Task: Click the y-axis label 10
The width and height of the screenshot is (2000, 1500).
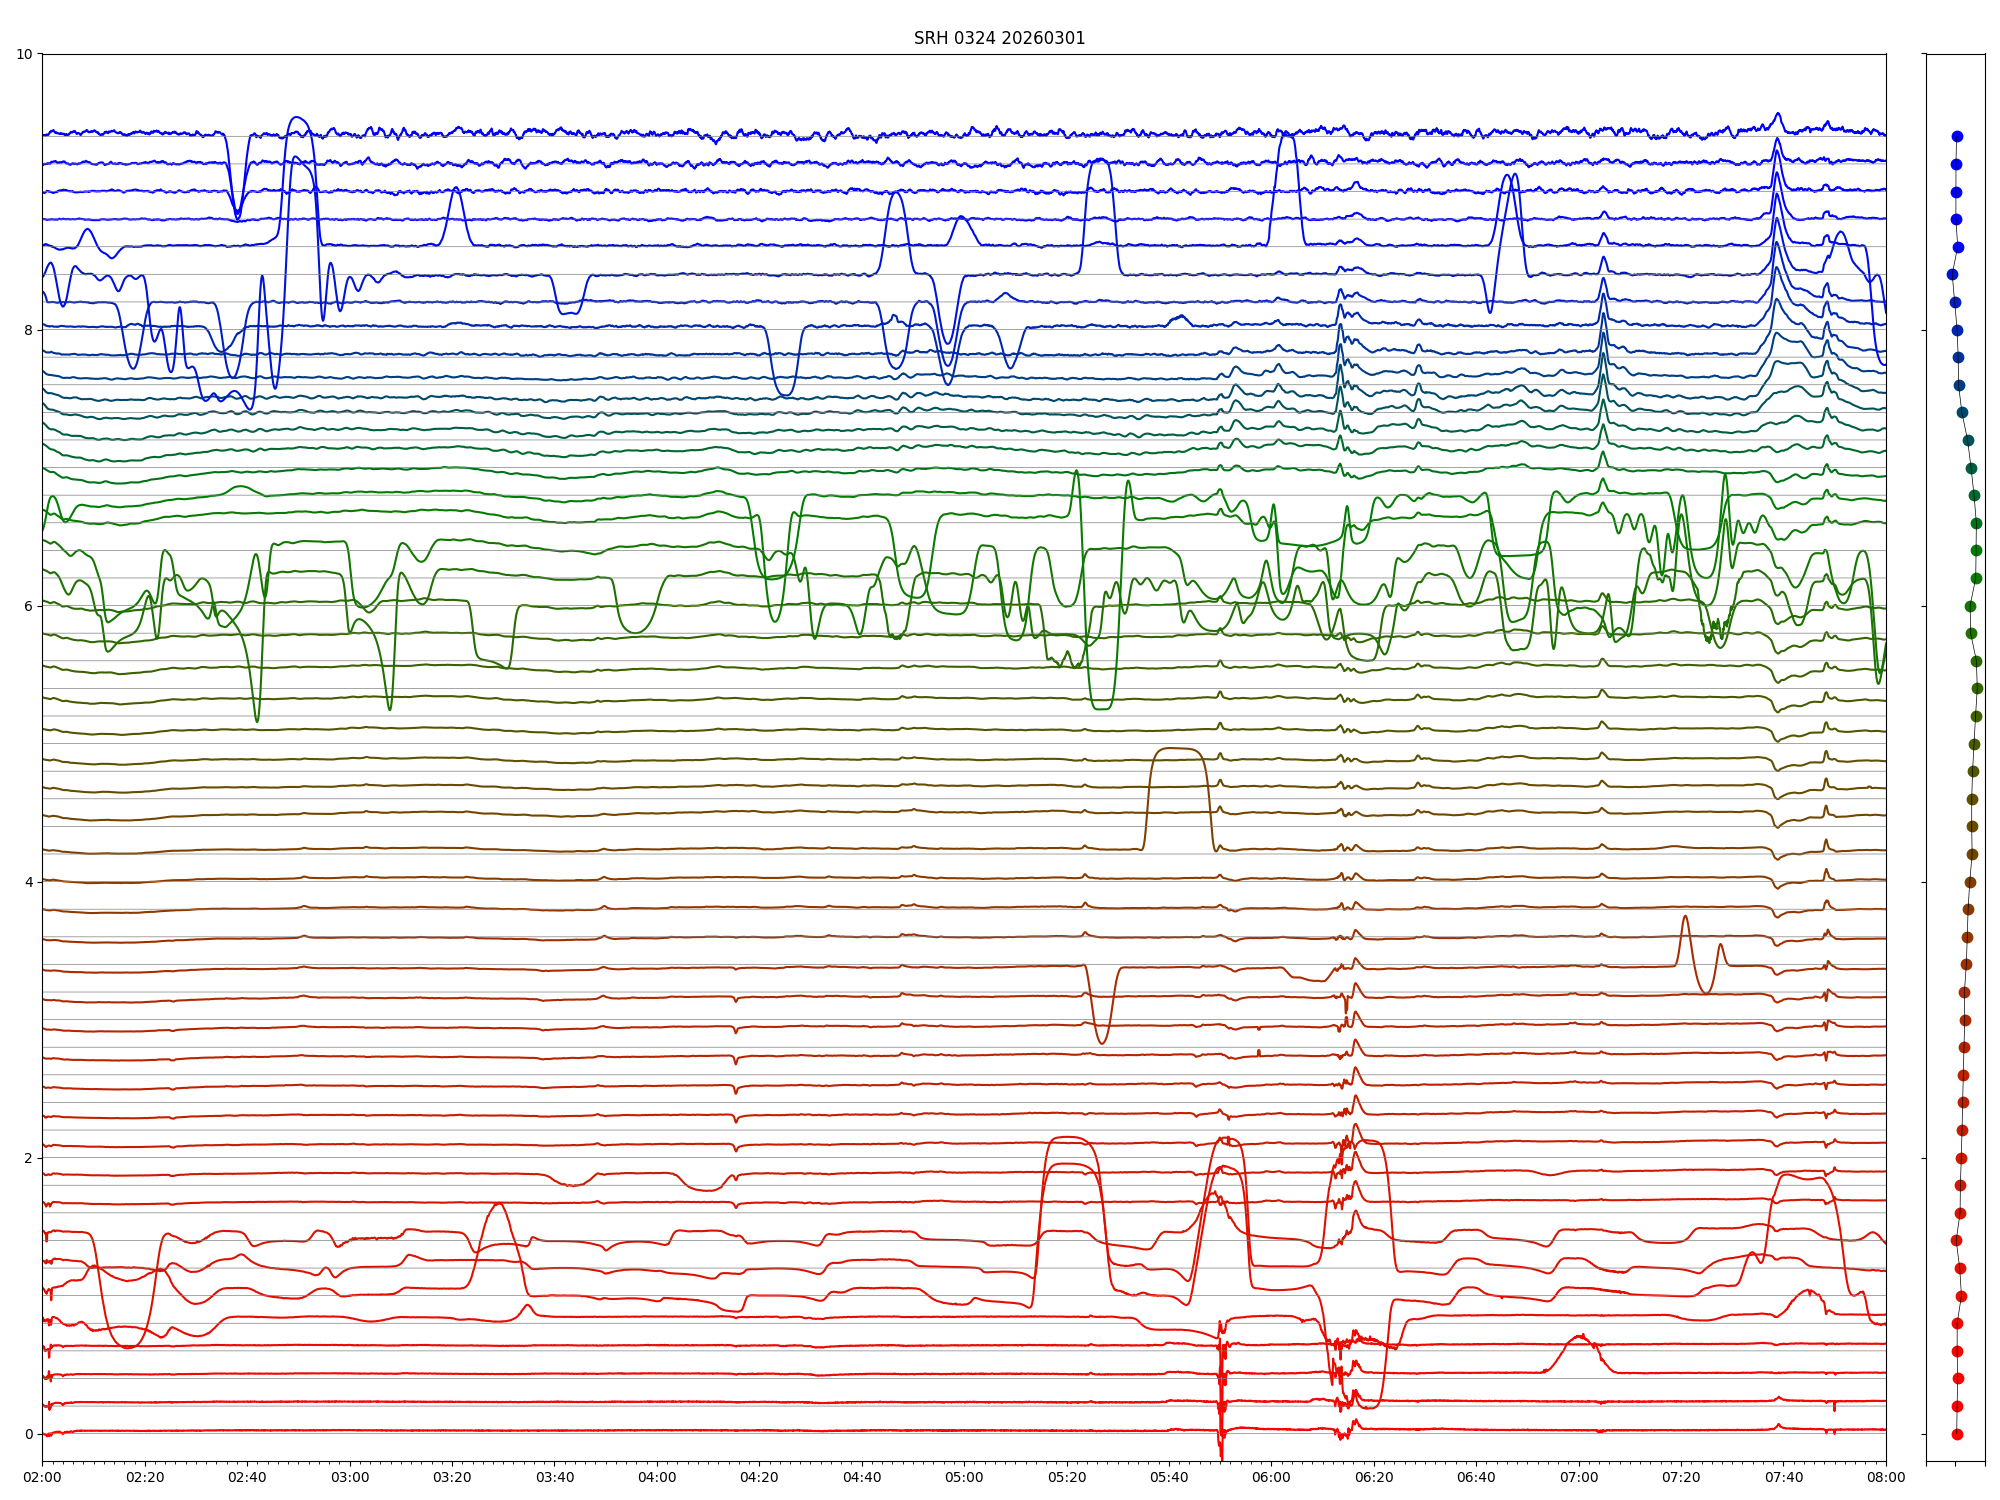Action: click(x=24, y=54)
